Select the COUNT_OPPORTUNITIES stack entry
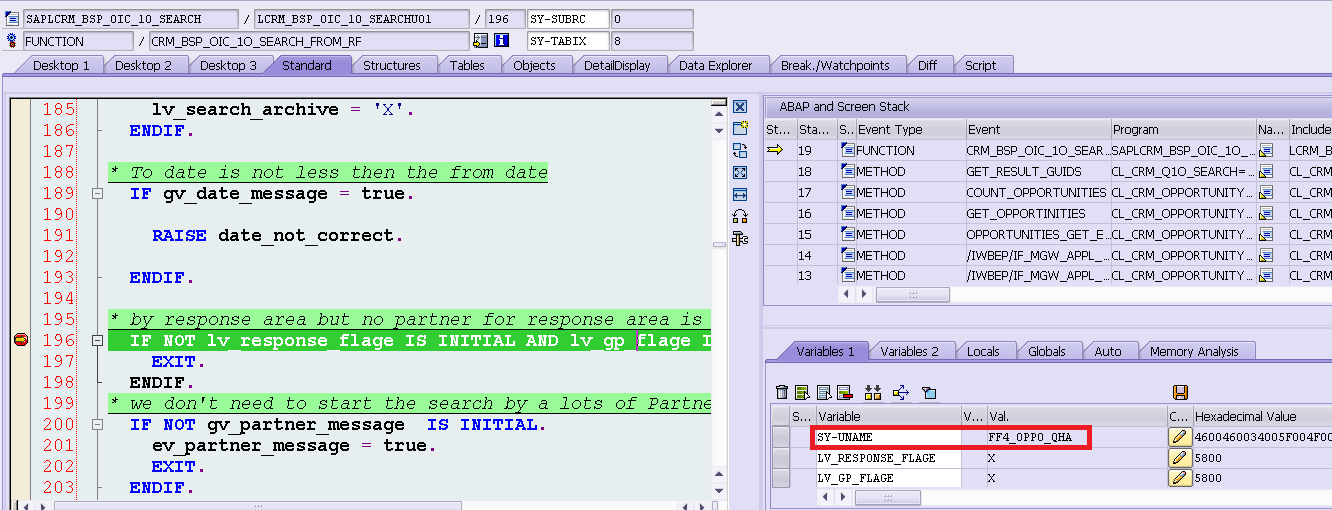This screenshot has width=1332, height=510. tap(1038, 192)
